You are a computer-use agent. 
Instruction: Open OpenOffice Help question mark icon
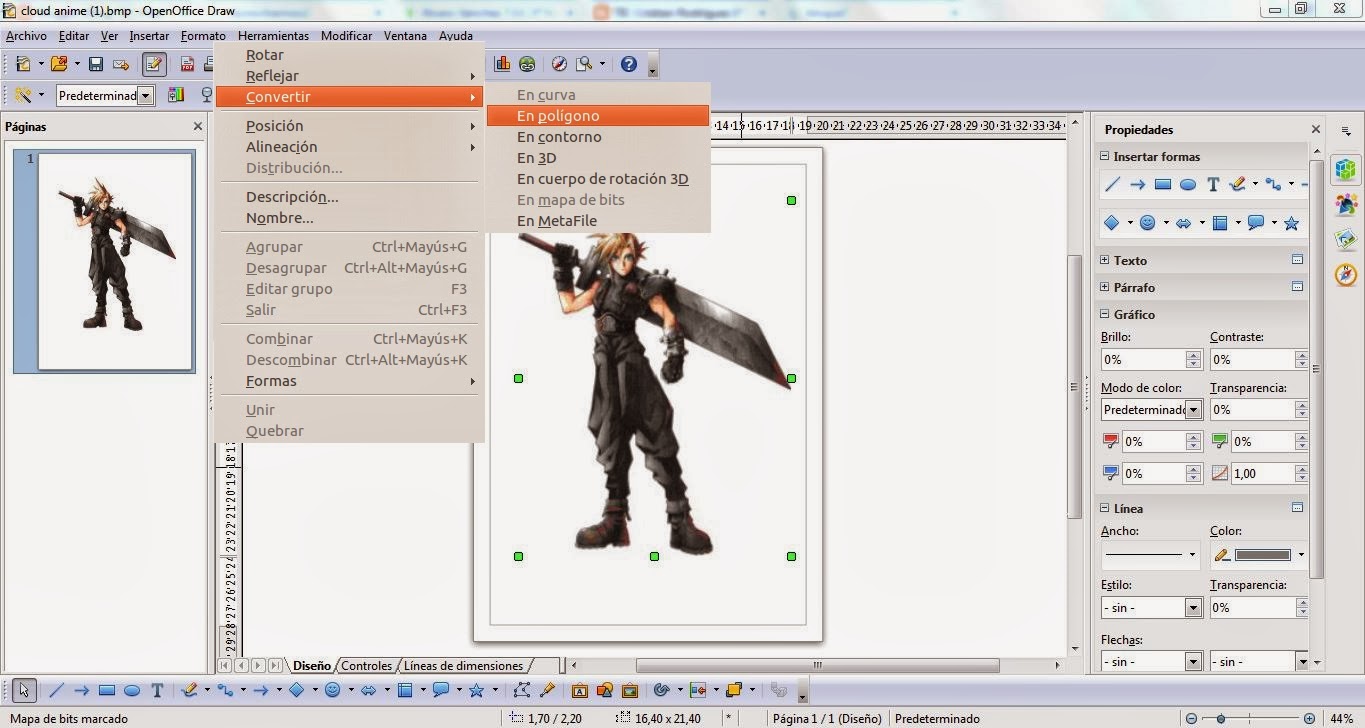[629, 64]
